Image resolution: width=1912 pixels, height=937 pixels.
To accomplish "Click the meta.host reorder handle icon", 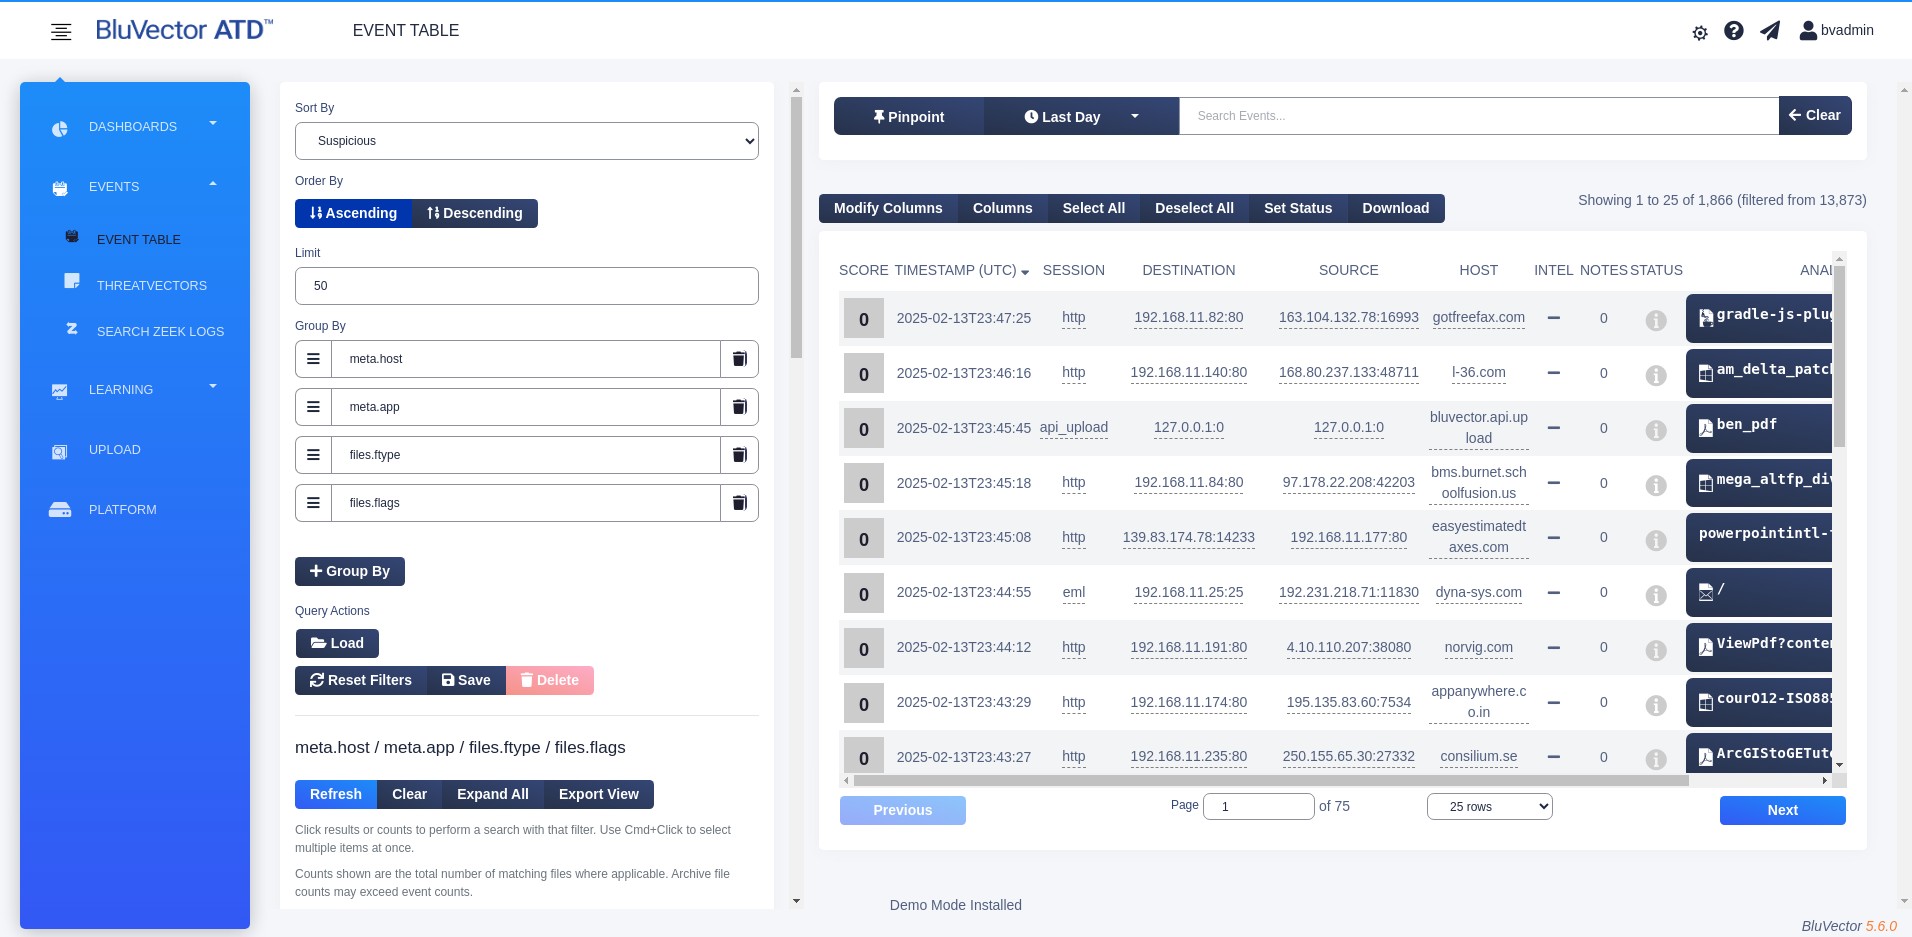I will click(313, 359).
